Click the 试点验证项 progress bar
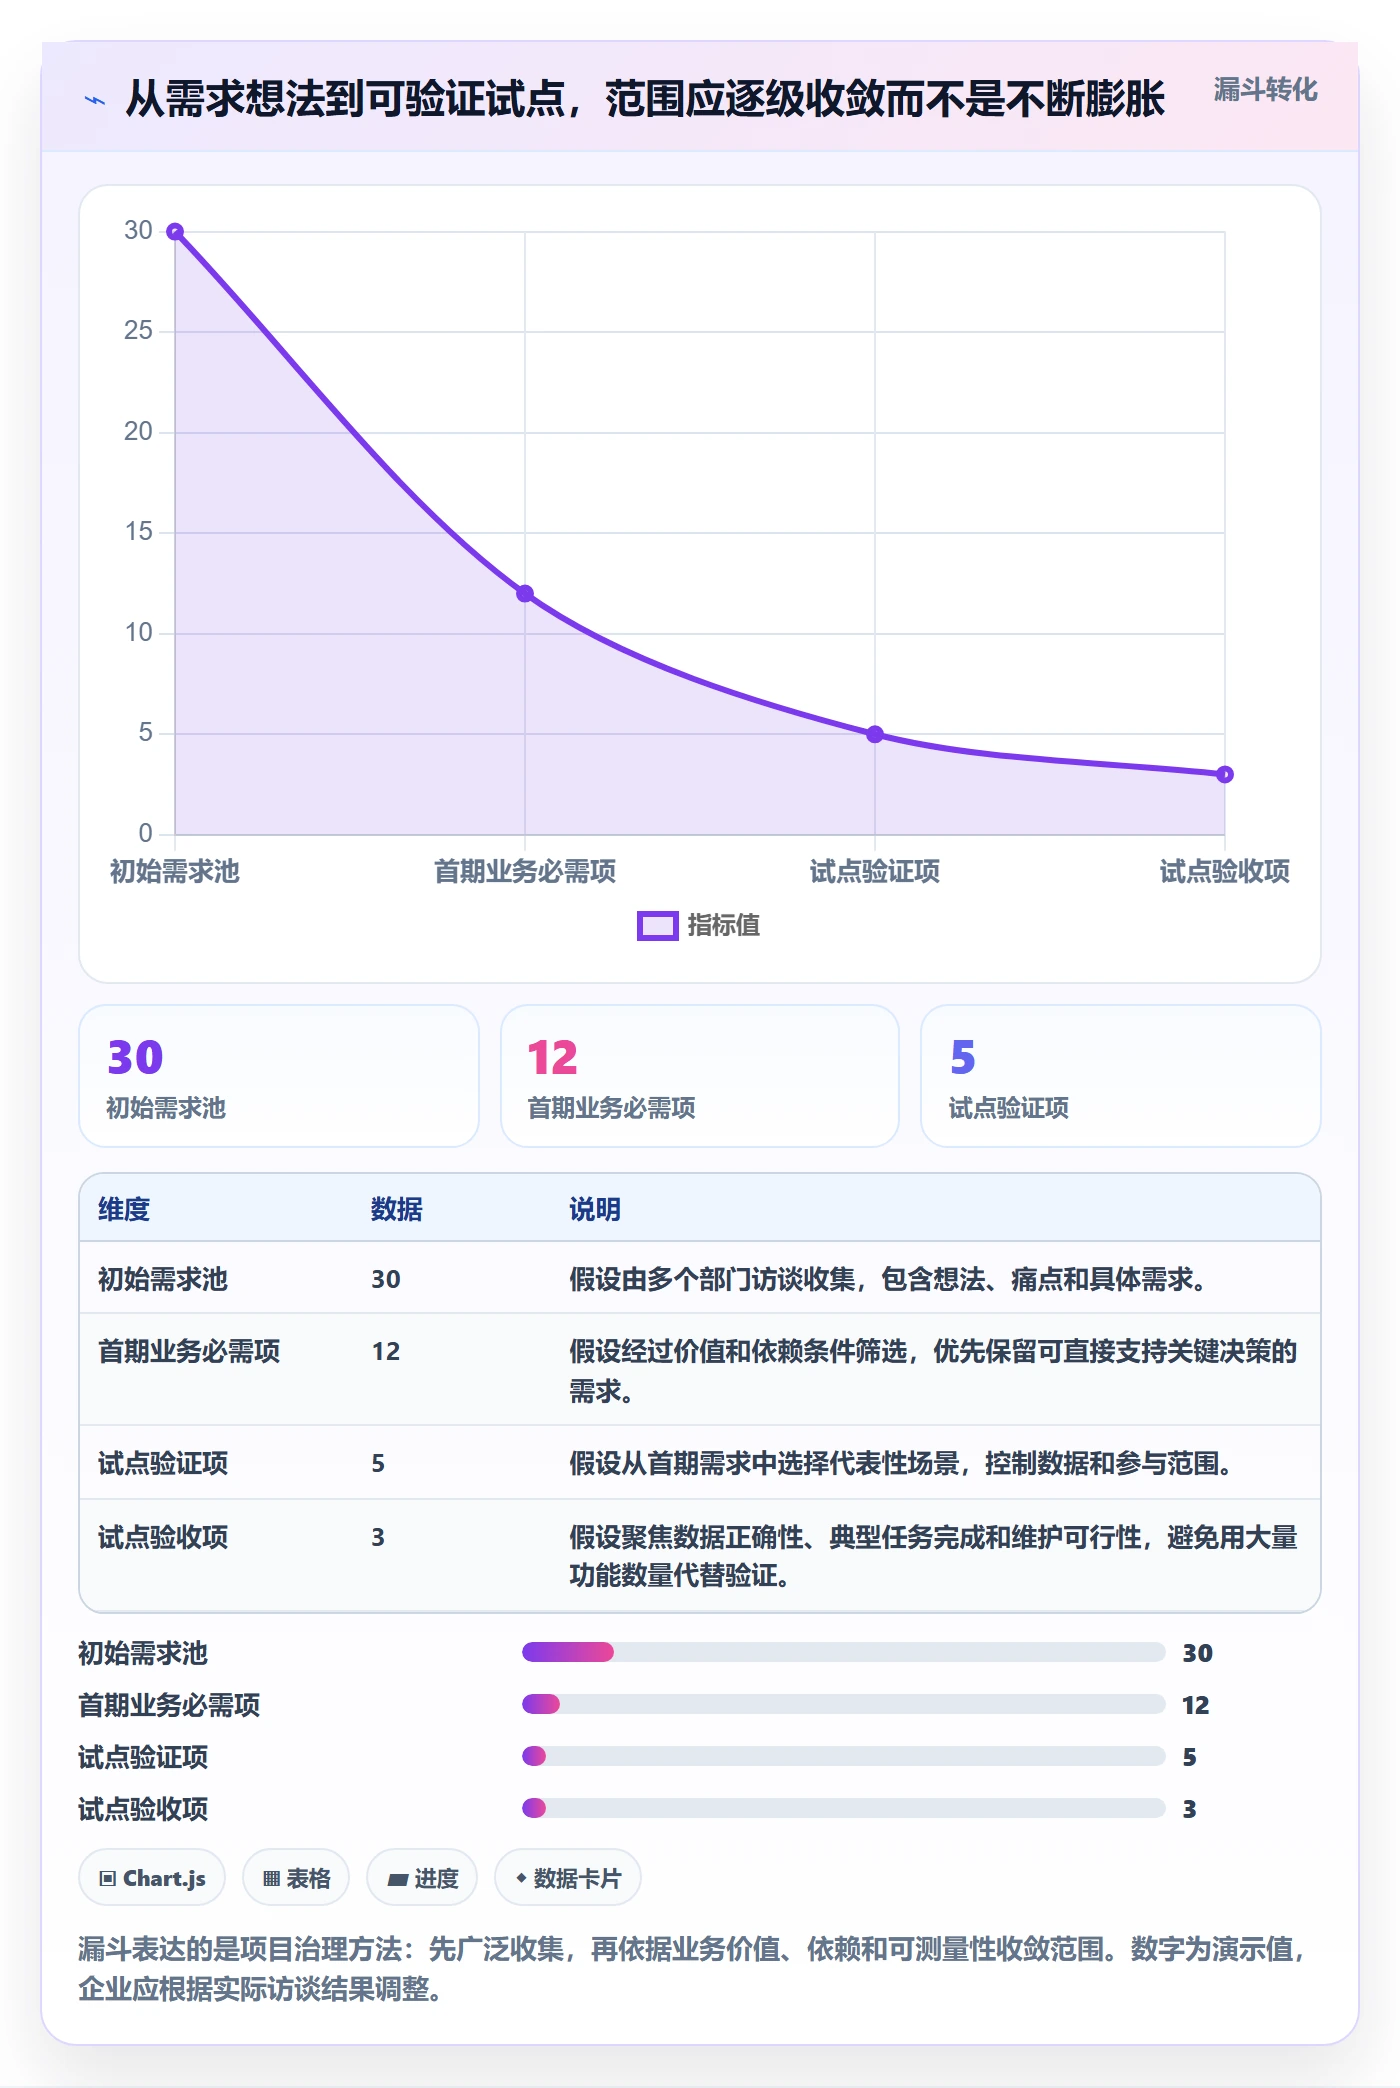This screenshot has width=1400, height=2088. pos(843,1756)
